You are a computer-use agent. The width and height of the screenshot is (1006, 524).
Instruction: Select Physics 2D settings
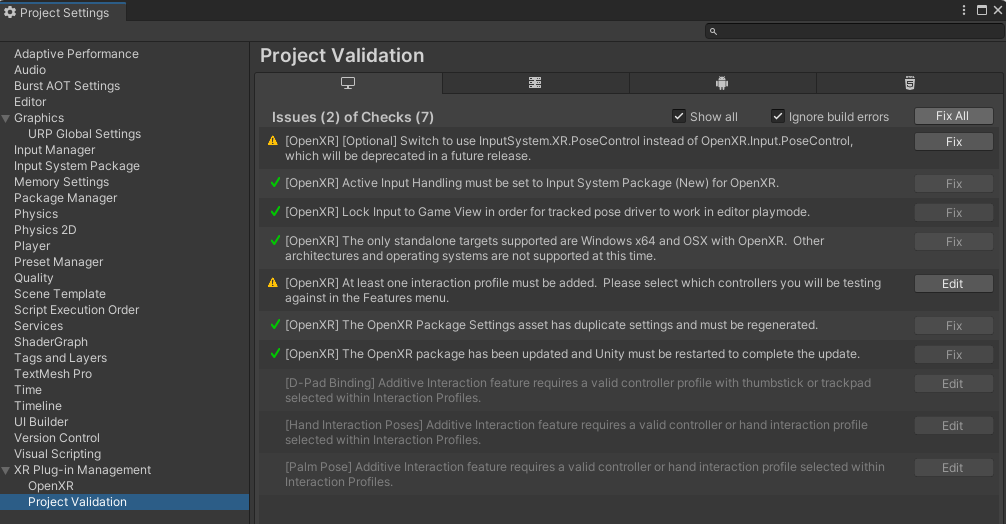(x=45, y=230)
